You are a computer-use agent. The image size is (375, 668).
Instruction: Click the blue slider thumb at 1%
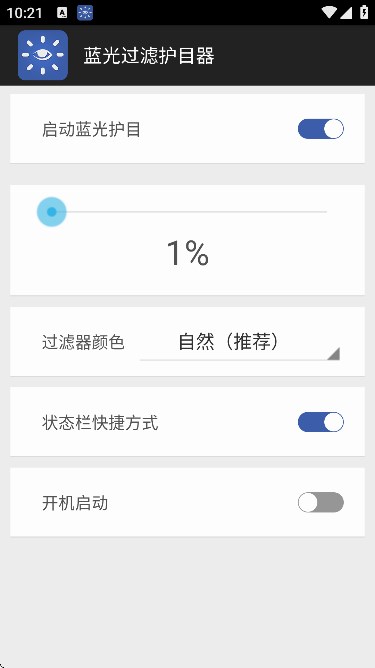tap(52, 212)
